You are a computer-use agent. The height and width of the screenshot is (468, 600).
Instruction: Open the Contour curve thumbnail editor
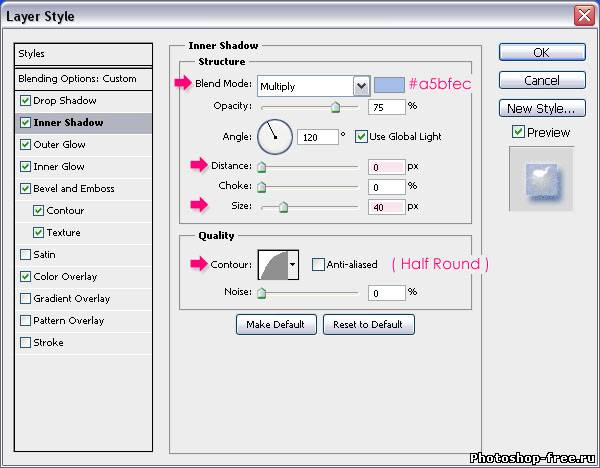tap(272, 264)
